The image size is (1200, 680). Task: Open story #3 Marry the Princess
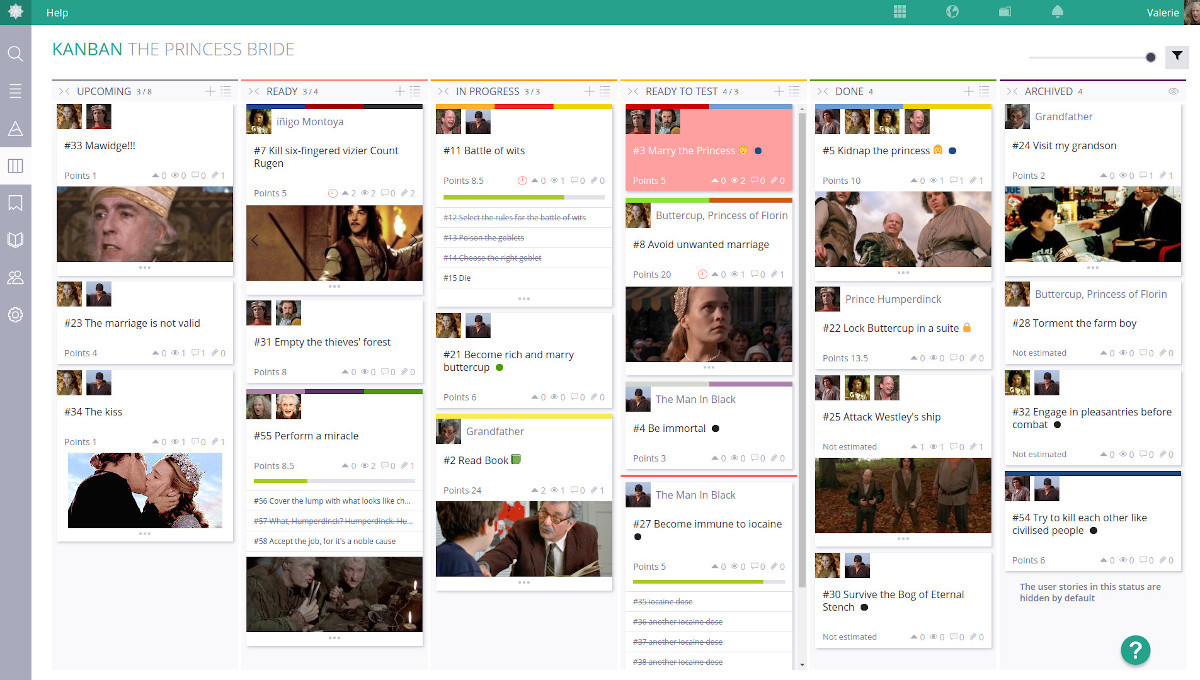(684, 151)
